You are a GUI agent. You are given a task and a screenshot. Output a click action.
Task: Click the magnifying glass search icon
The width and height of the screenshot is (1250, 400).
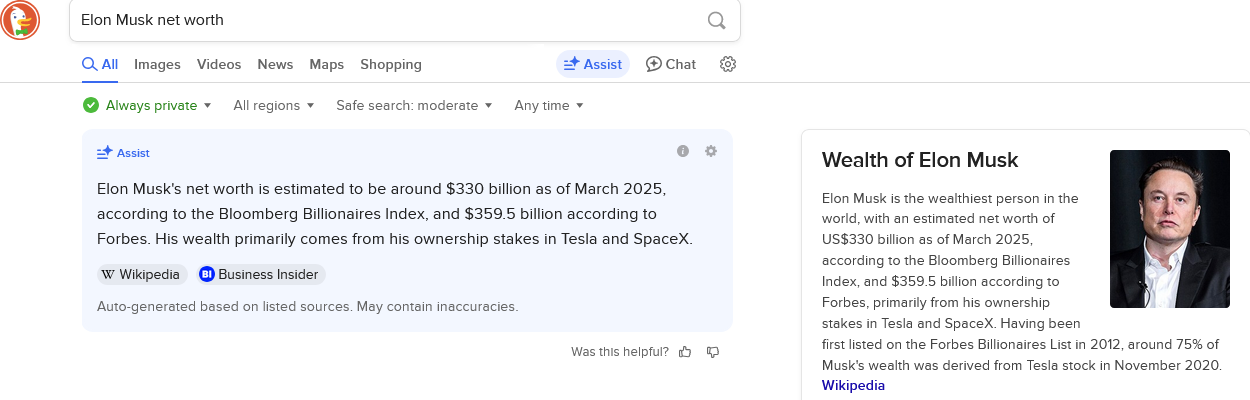[x=716, y=20]
